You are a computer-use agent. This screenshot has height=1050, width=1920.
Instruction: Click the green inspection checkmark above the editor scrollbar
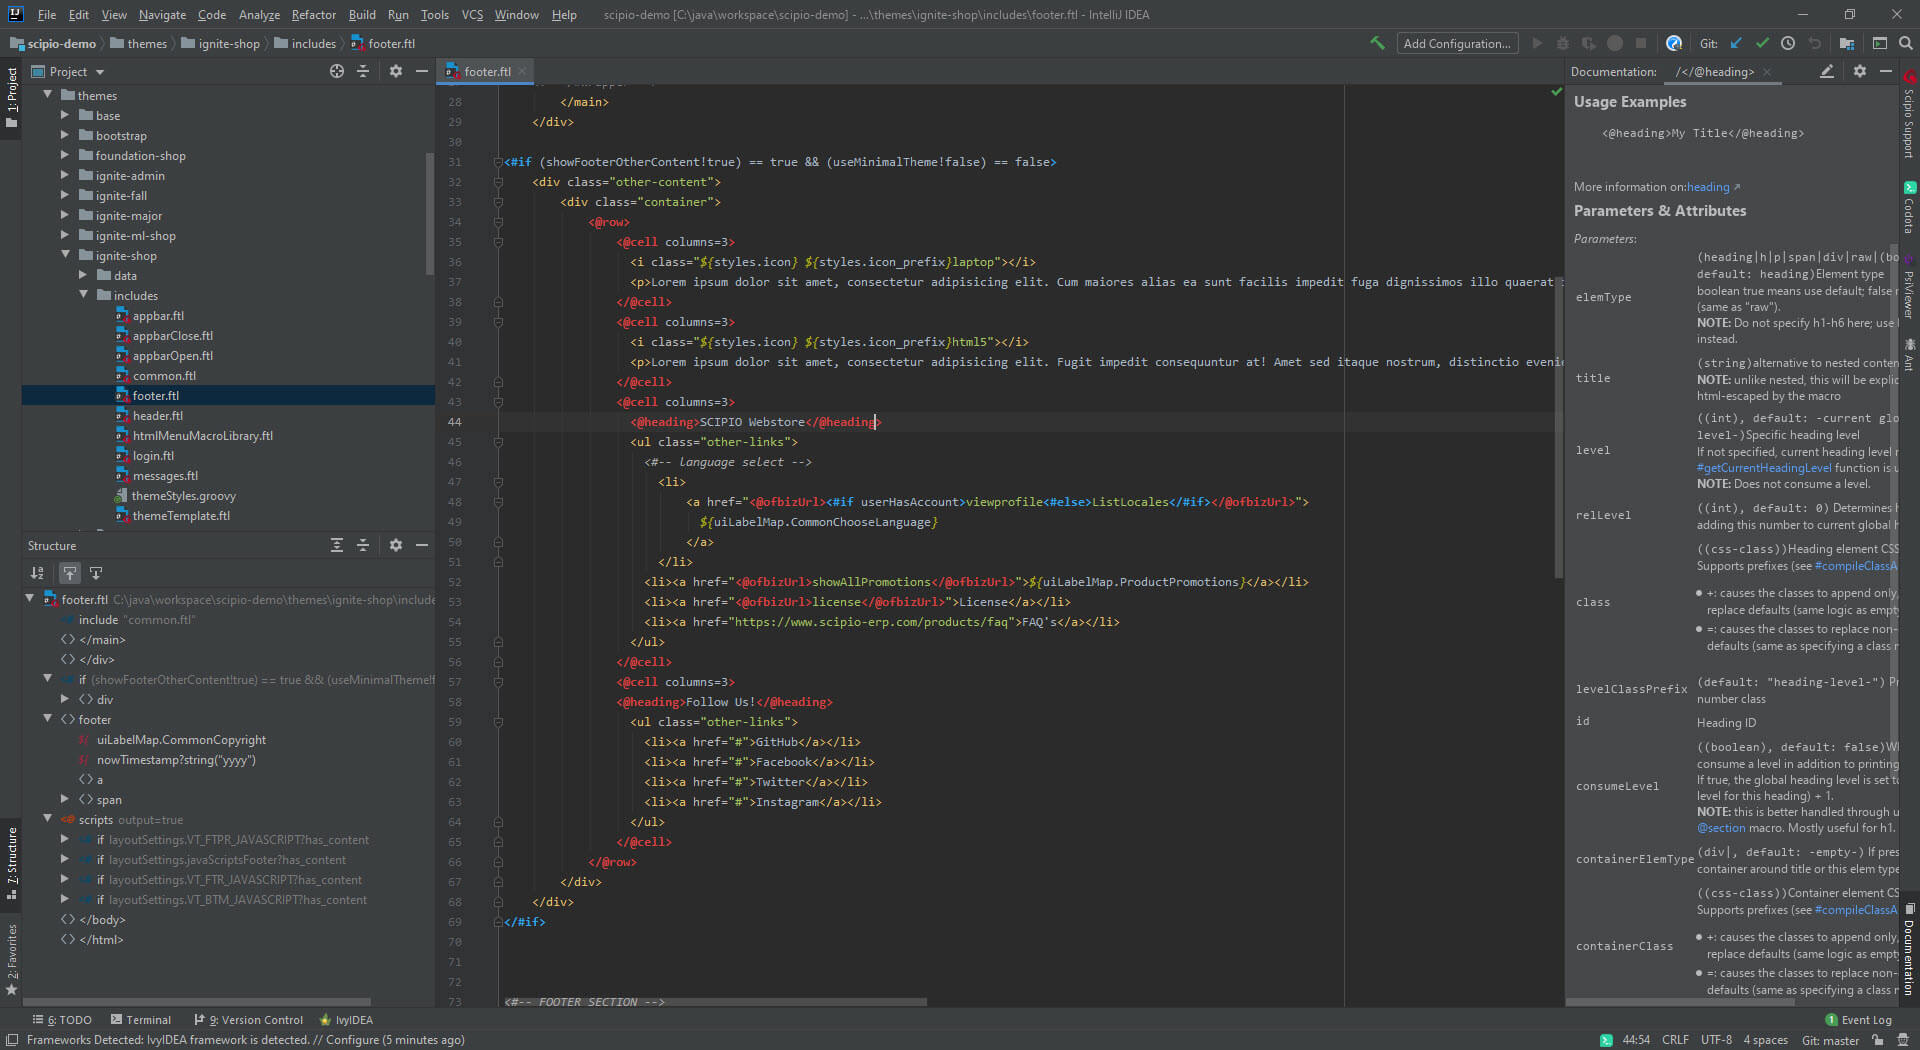[x=1556, y=92]
